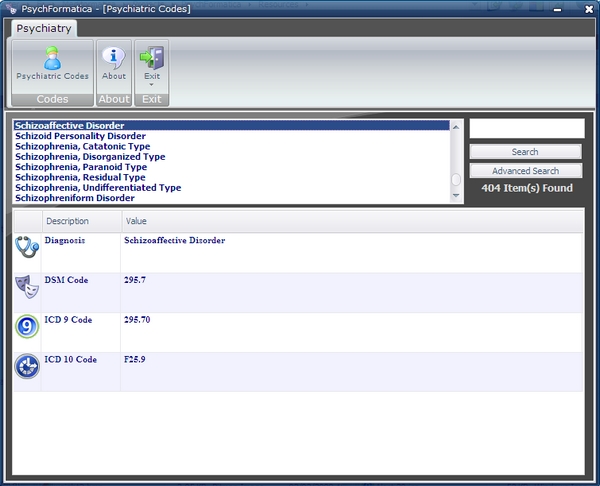600x486 pixels.
Task: Click the About info icon
Action: tap(114, 58)
